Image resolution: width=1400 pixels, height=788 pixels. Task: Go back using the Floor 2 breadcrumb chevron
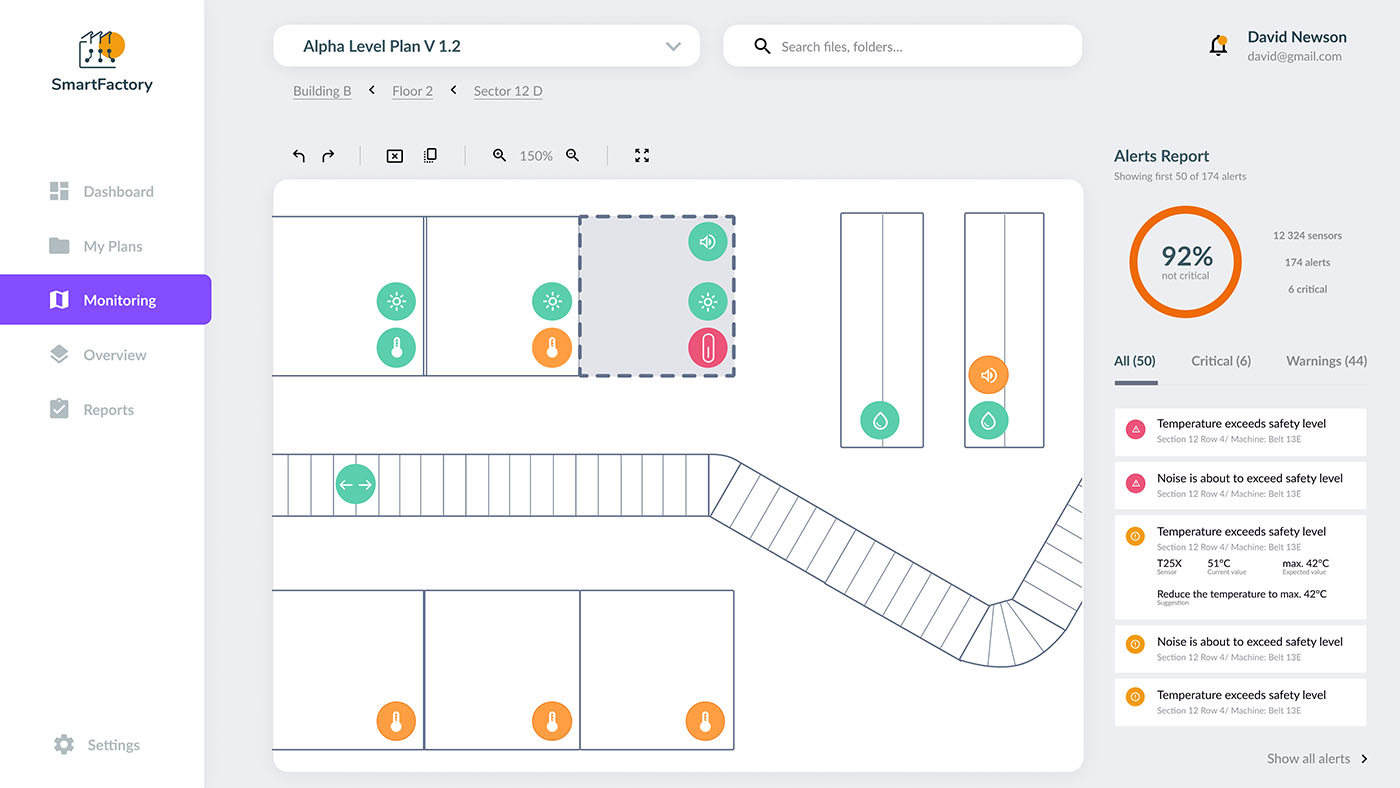pos(452,90)
